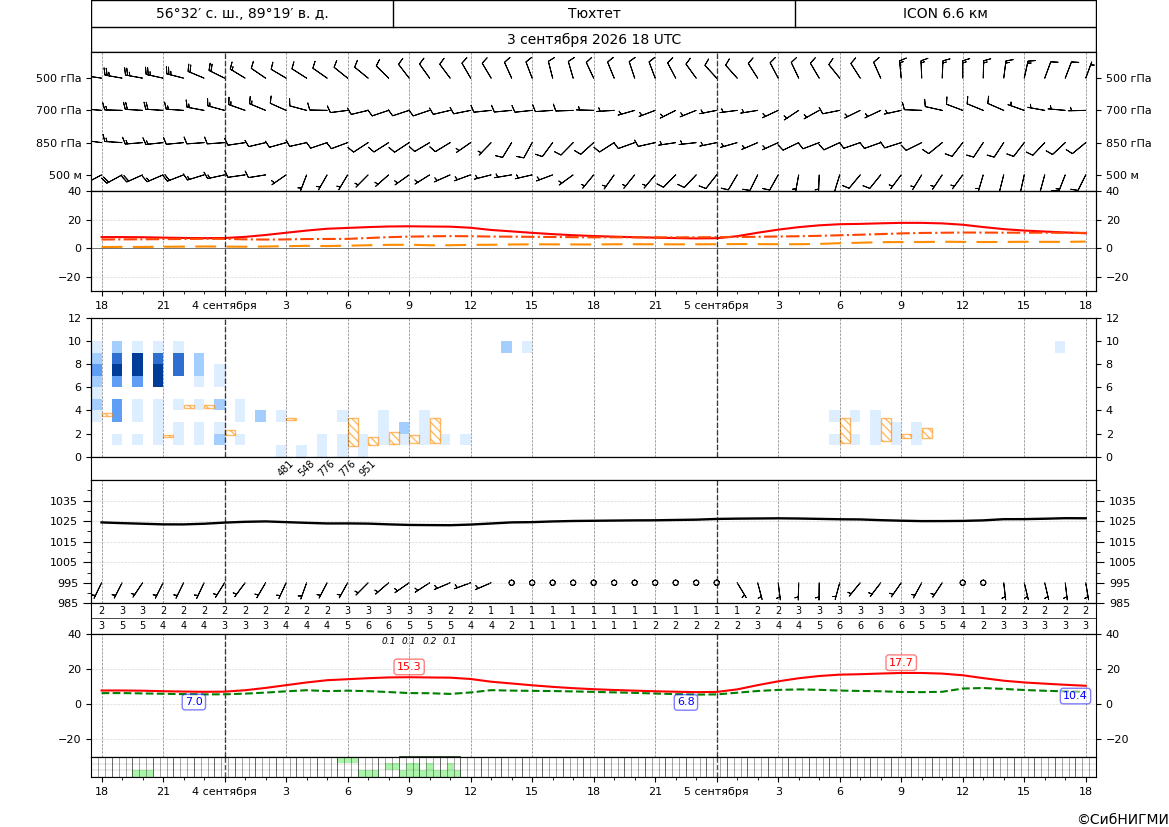Click the red 15.3 maximum temperature label
Image resolution: width=1169 pixels, height=827 pixels.
point(409,666)
